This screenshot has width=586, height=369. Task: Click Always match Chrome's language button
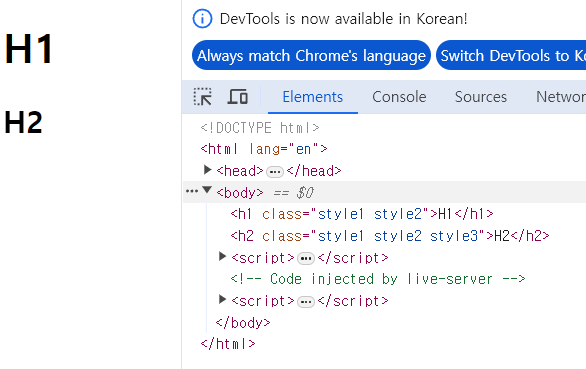click(311, 55)
